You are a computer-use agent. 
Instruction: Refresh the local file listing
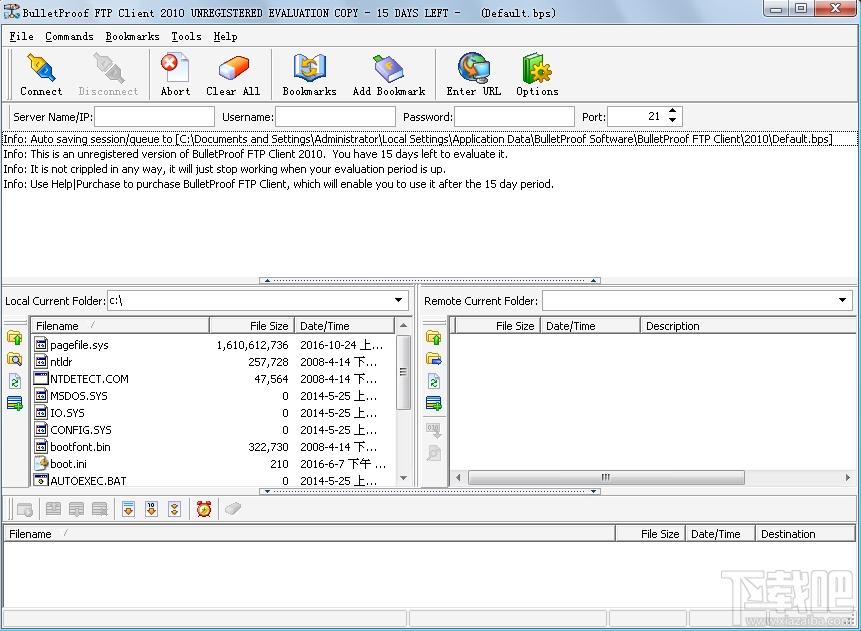(15, 381)
